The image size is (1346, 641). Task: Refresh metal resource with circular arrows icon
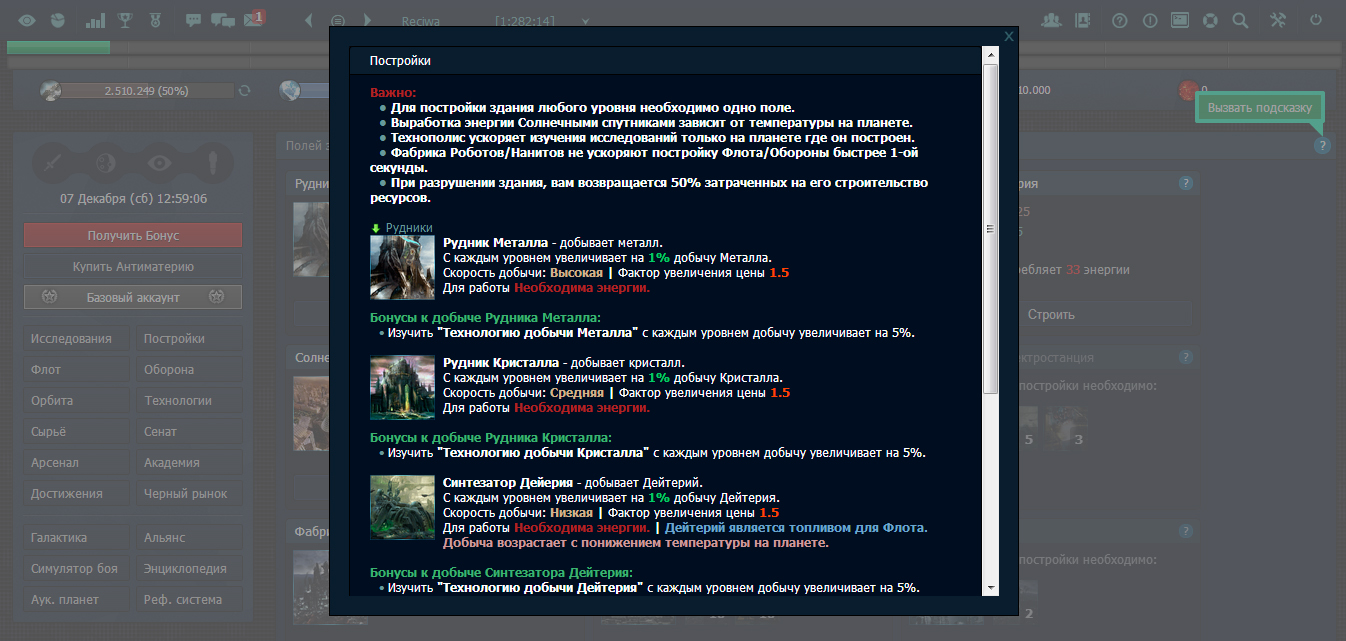[x=243, y=91]
